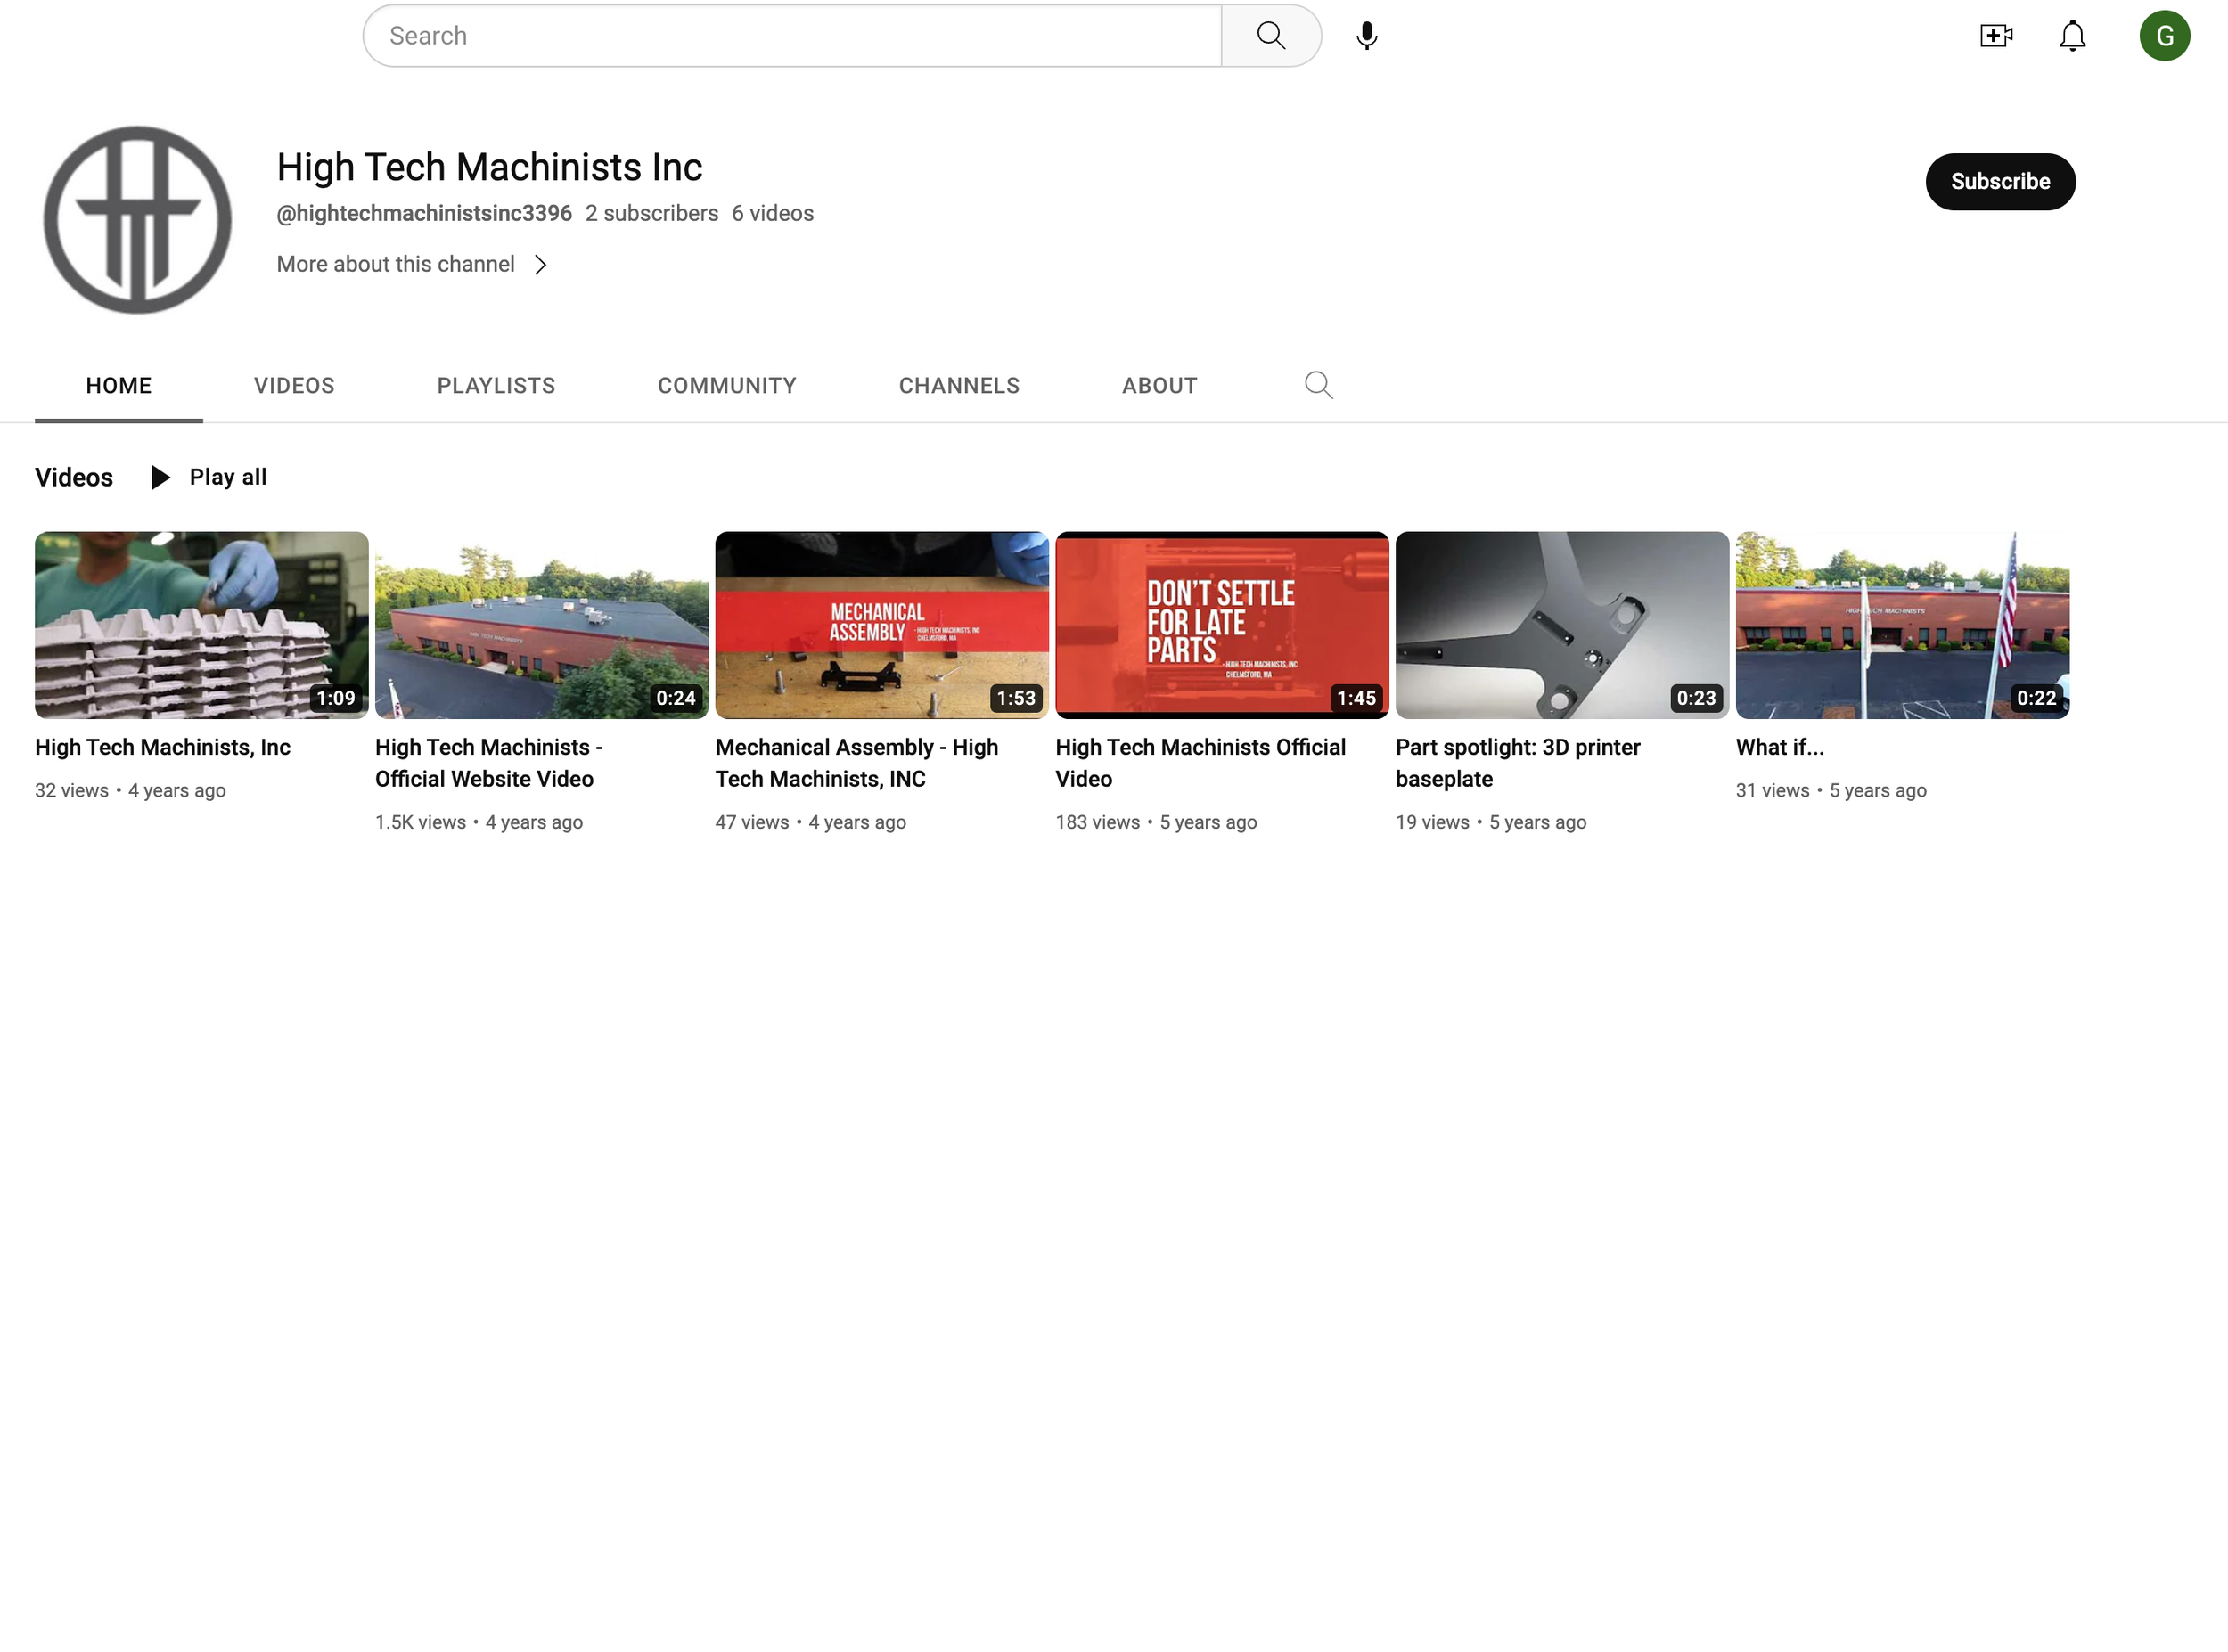Viewport: 2228px width, 1652px height.
Task: Open the Playlists tab
Action: coord(495,385)
